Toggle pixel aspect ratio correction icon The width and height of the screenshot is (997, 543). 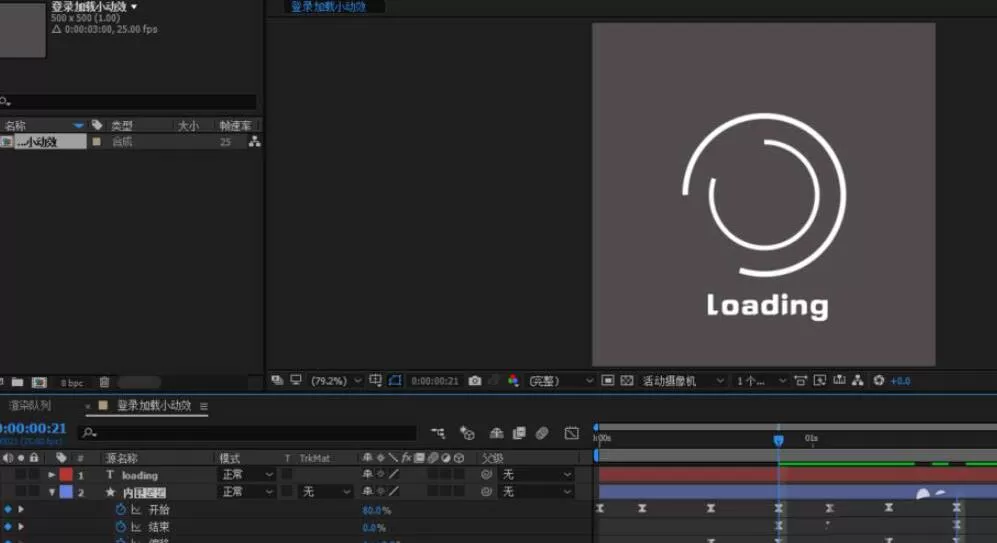pos(801,380)
